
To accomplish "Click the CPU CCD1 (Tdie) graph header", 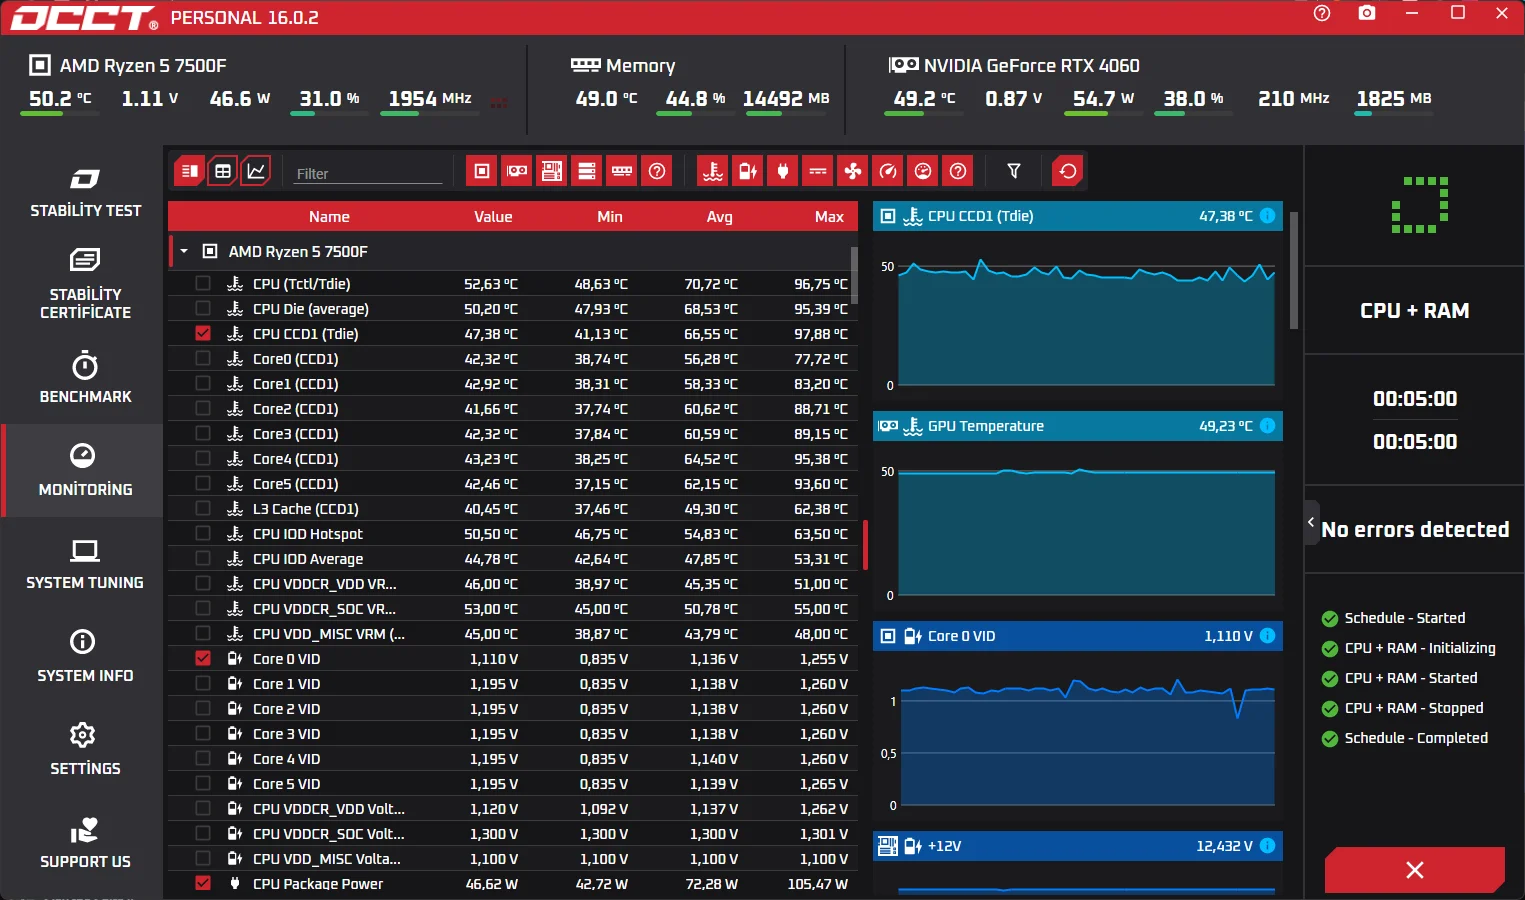I will pos(1078,216).
